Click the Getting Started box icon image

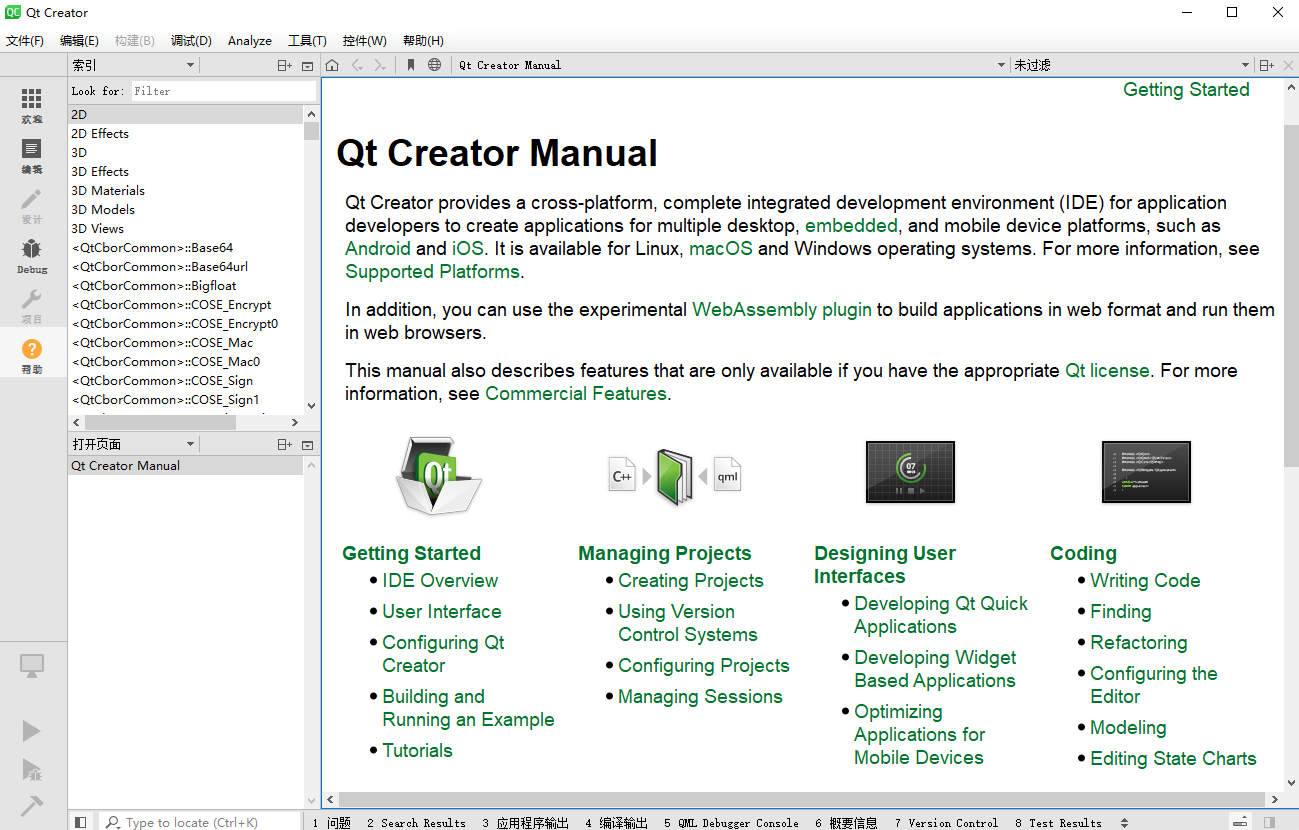coord(439,476)
